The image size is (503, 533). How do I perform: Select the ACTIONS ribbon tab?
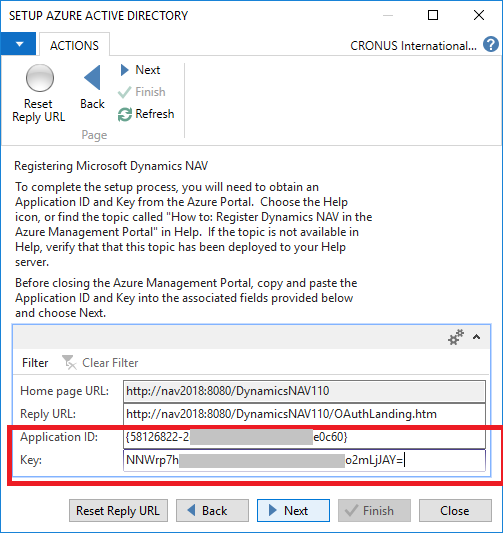coord(74,45)
